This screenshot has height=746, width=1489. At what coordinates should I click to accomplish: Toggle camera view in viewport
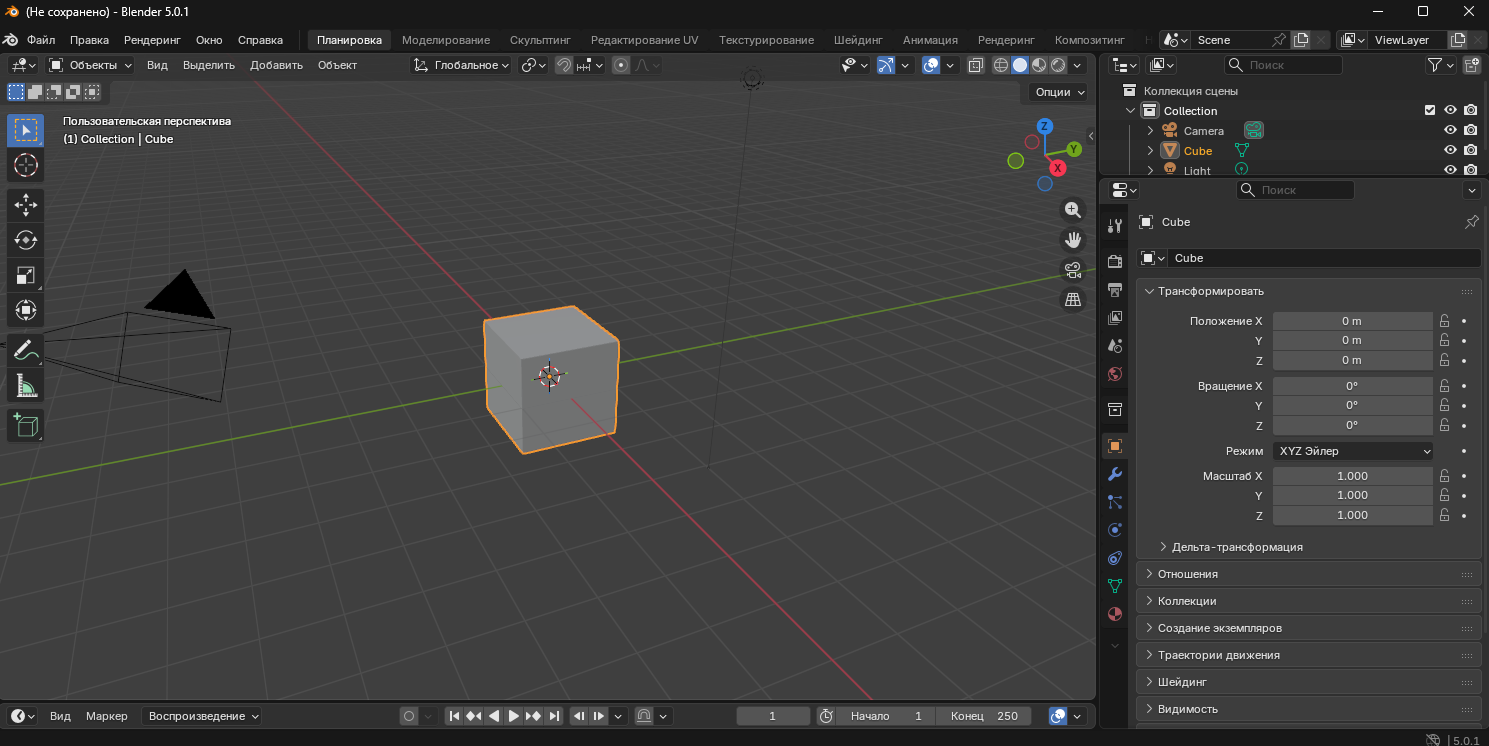click(x=1073, y=270)
